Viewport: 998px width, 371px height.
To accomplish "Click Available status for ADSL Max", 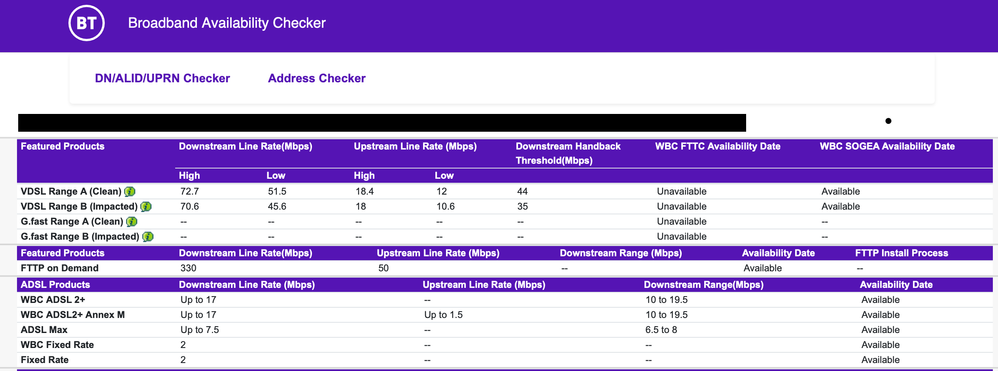I will (880, 330).
